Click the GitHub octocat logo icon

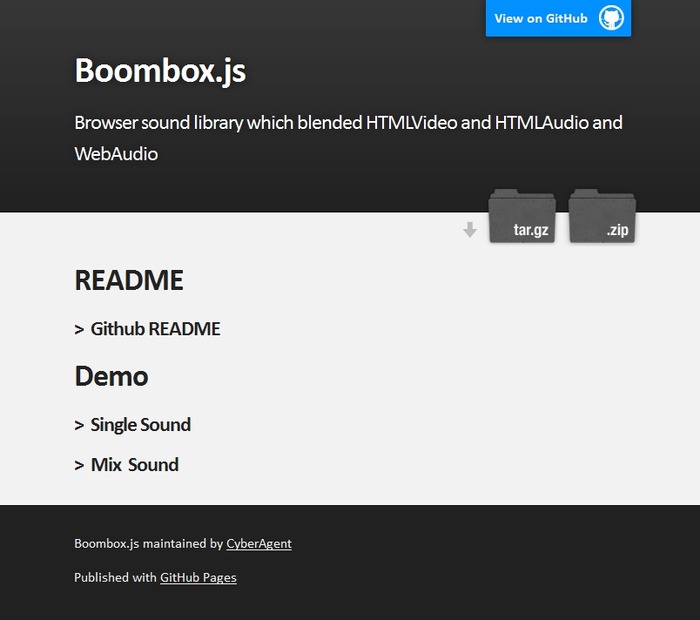[611, 18]
